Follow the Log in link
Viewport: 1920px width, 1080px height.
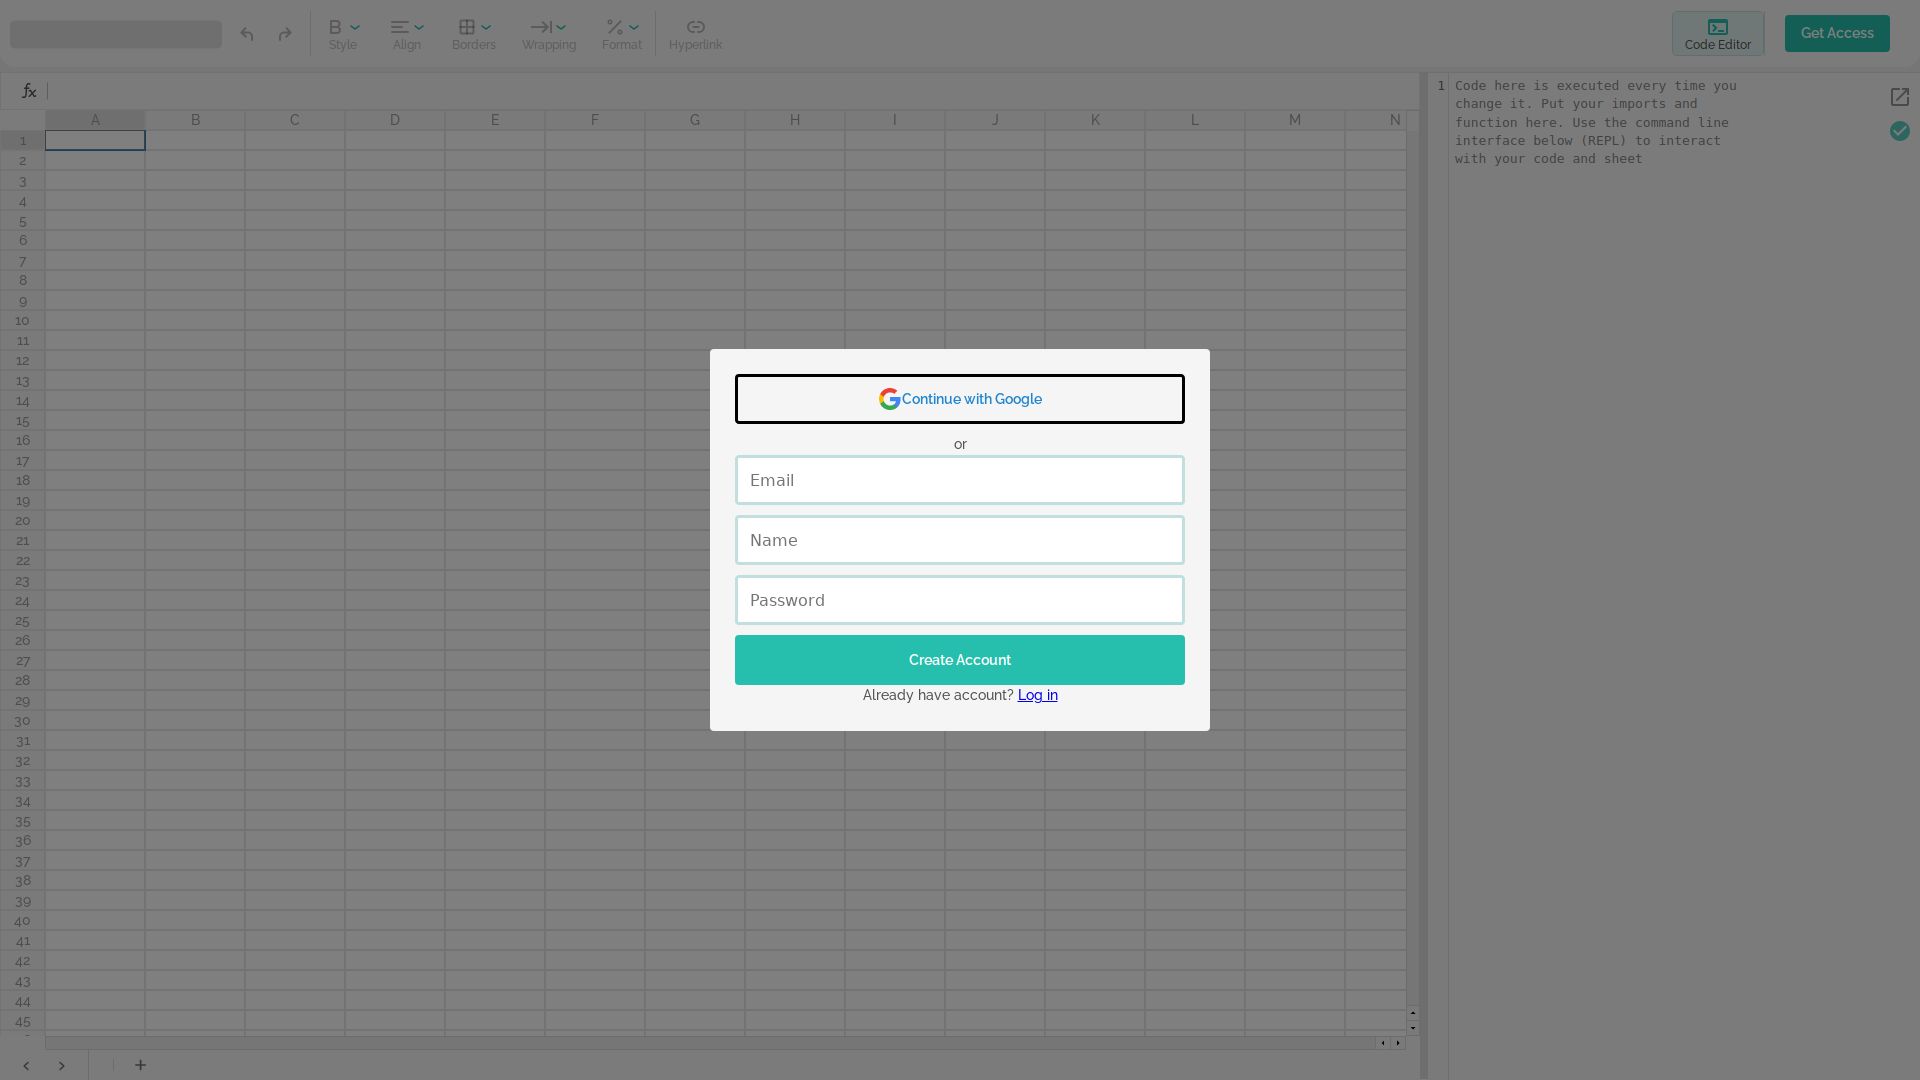1037,695
